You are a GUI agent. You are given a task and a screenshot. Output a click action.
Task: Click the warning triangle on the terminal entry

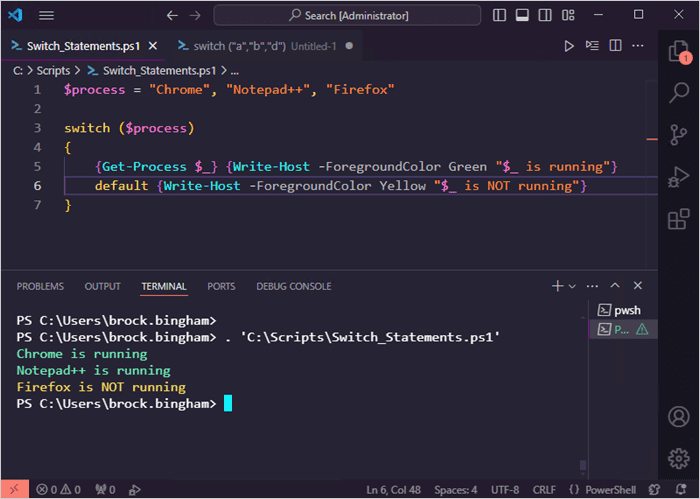point(642,329)
